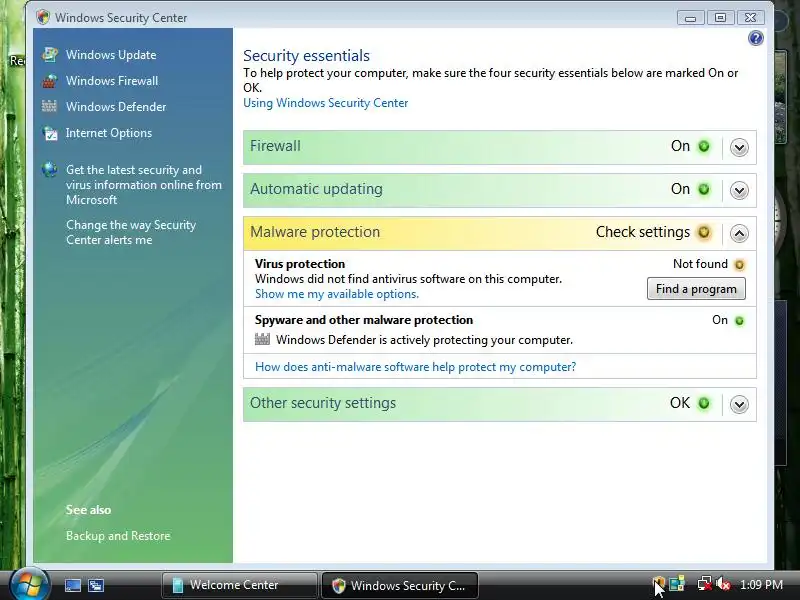Image resolution: width=800 pixels, height=600 pixels.
Task: Click the See also heading
Action: click(x=88, y=510)
